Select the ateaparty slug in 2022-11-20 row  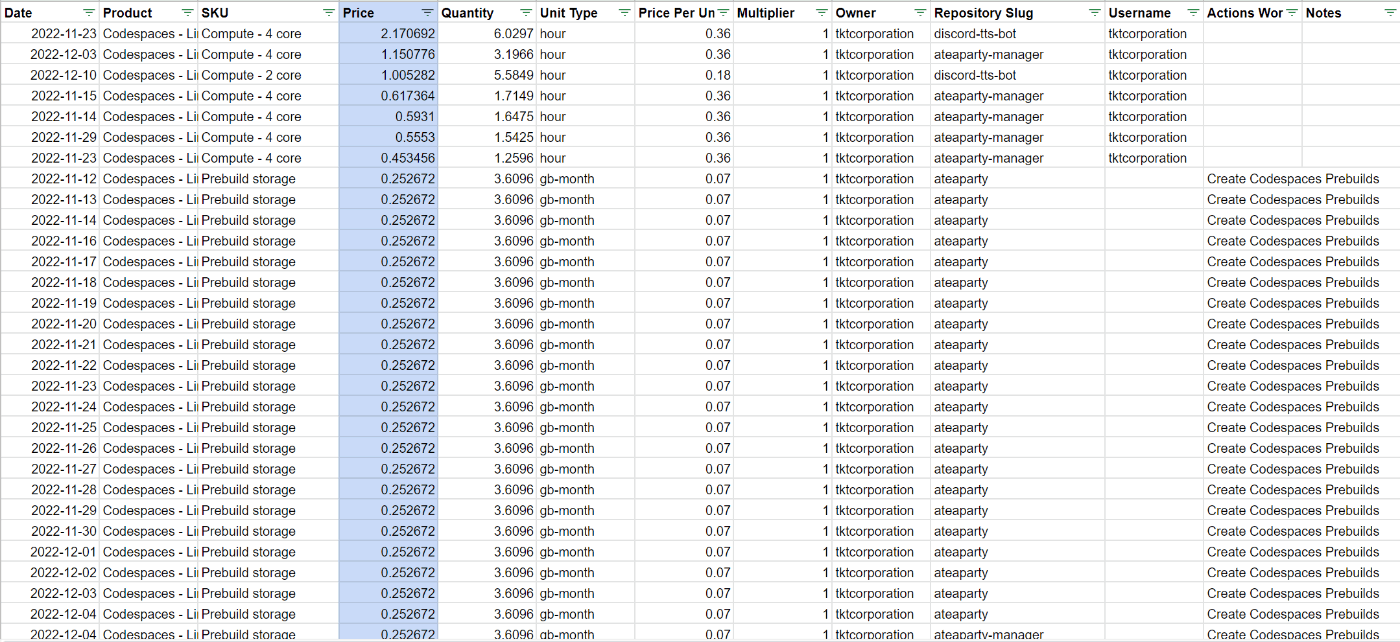(1017, 324)
